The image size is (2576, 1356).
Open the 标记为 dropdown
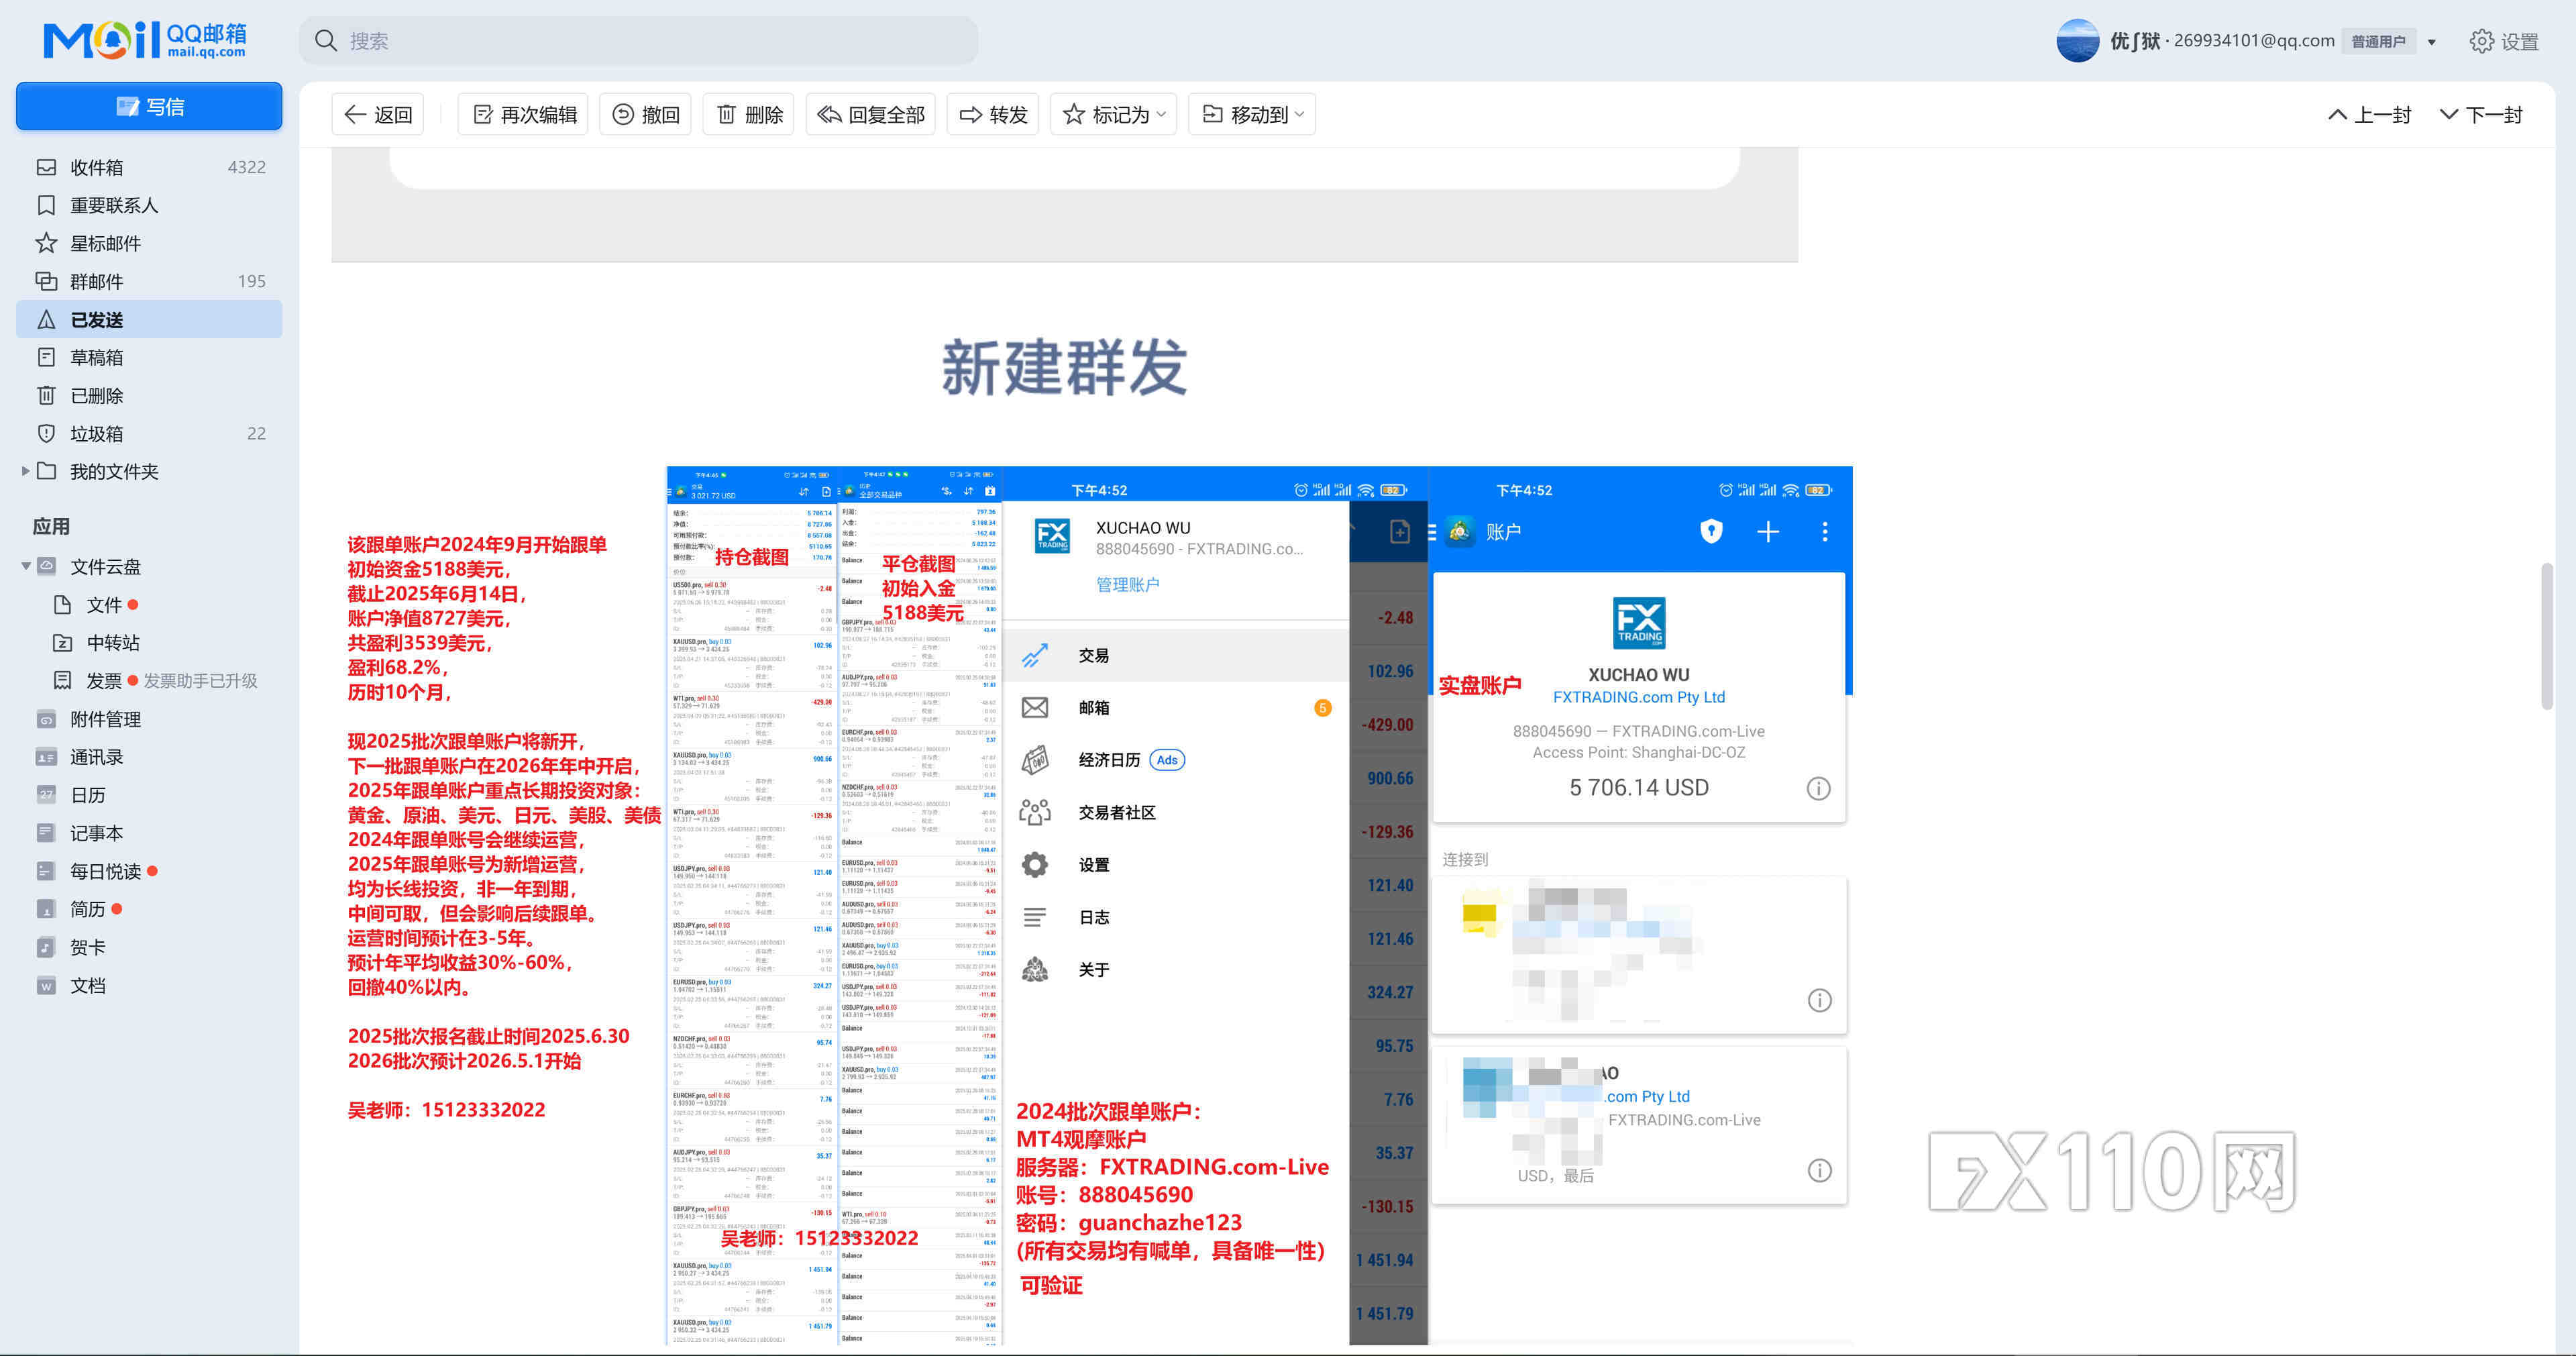point(1114,114)
